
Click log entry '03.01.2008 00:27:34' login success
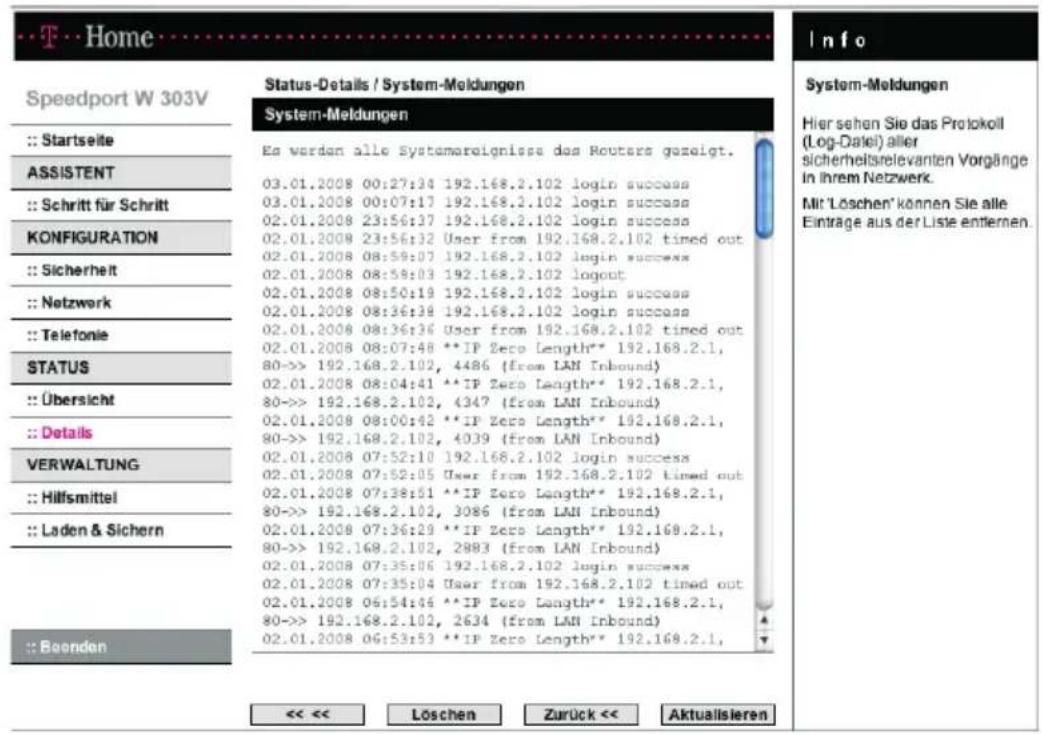click(475, 184)
